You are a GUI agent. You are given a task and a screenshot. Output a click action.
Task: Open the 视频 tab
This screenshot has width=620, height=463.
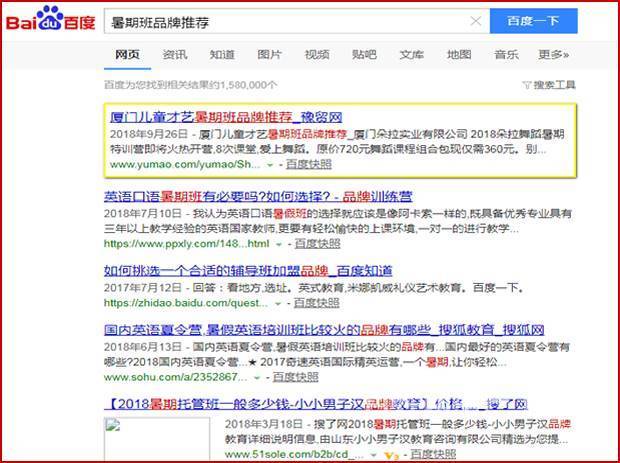[x=317, y=55]
